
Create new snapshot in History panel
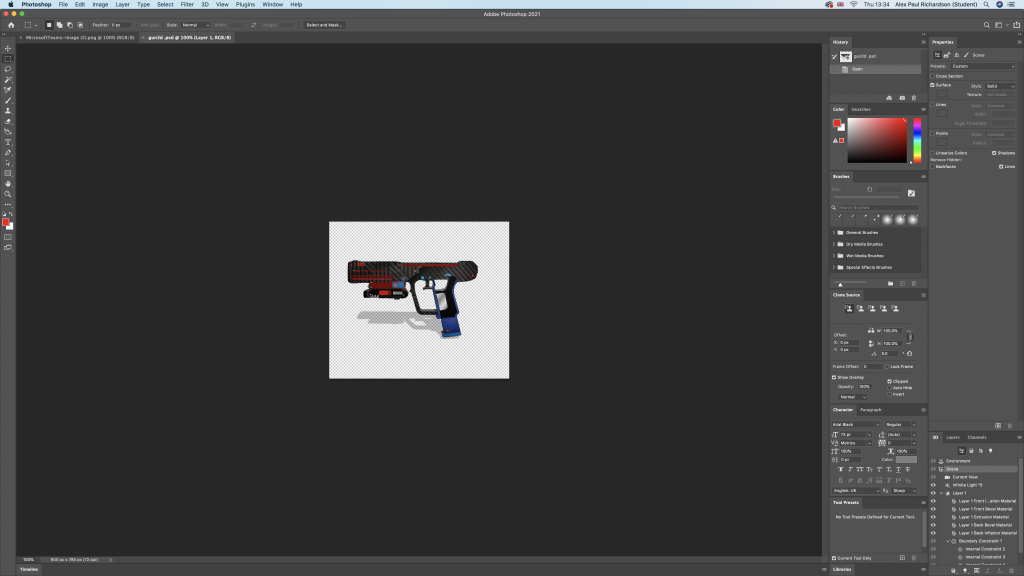coord(902,98)
